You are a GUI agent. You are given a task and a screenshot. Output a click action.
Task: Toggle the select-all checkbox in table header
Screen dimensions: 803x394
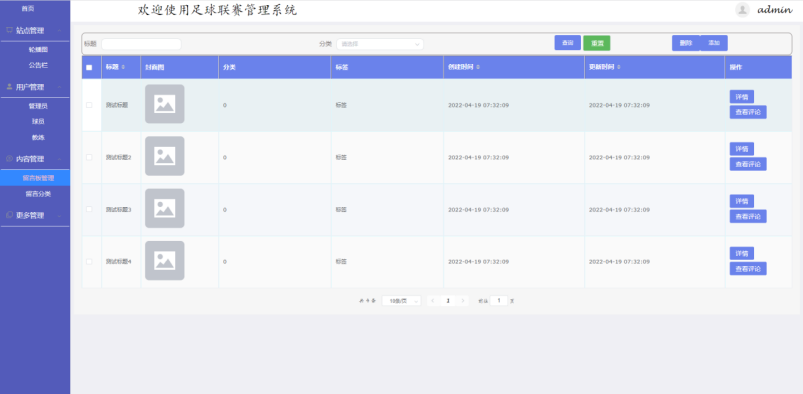(x=89, y=68)
